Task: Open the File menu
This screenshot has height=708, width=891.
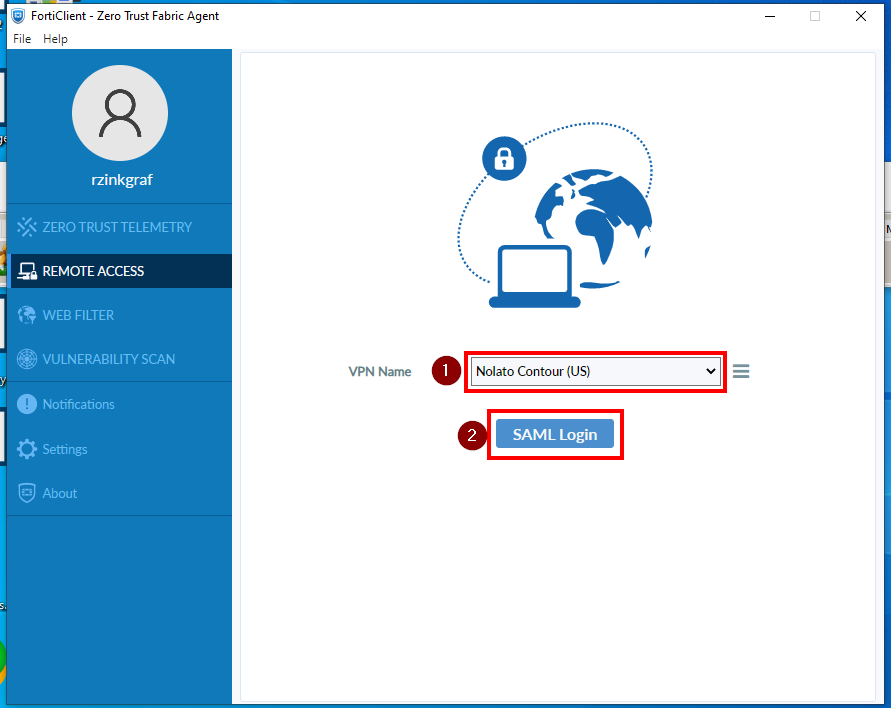Action: click(x=22, y=39)
